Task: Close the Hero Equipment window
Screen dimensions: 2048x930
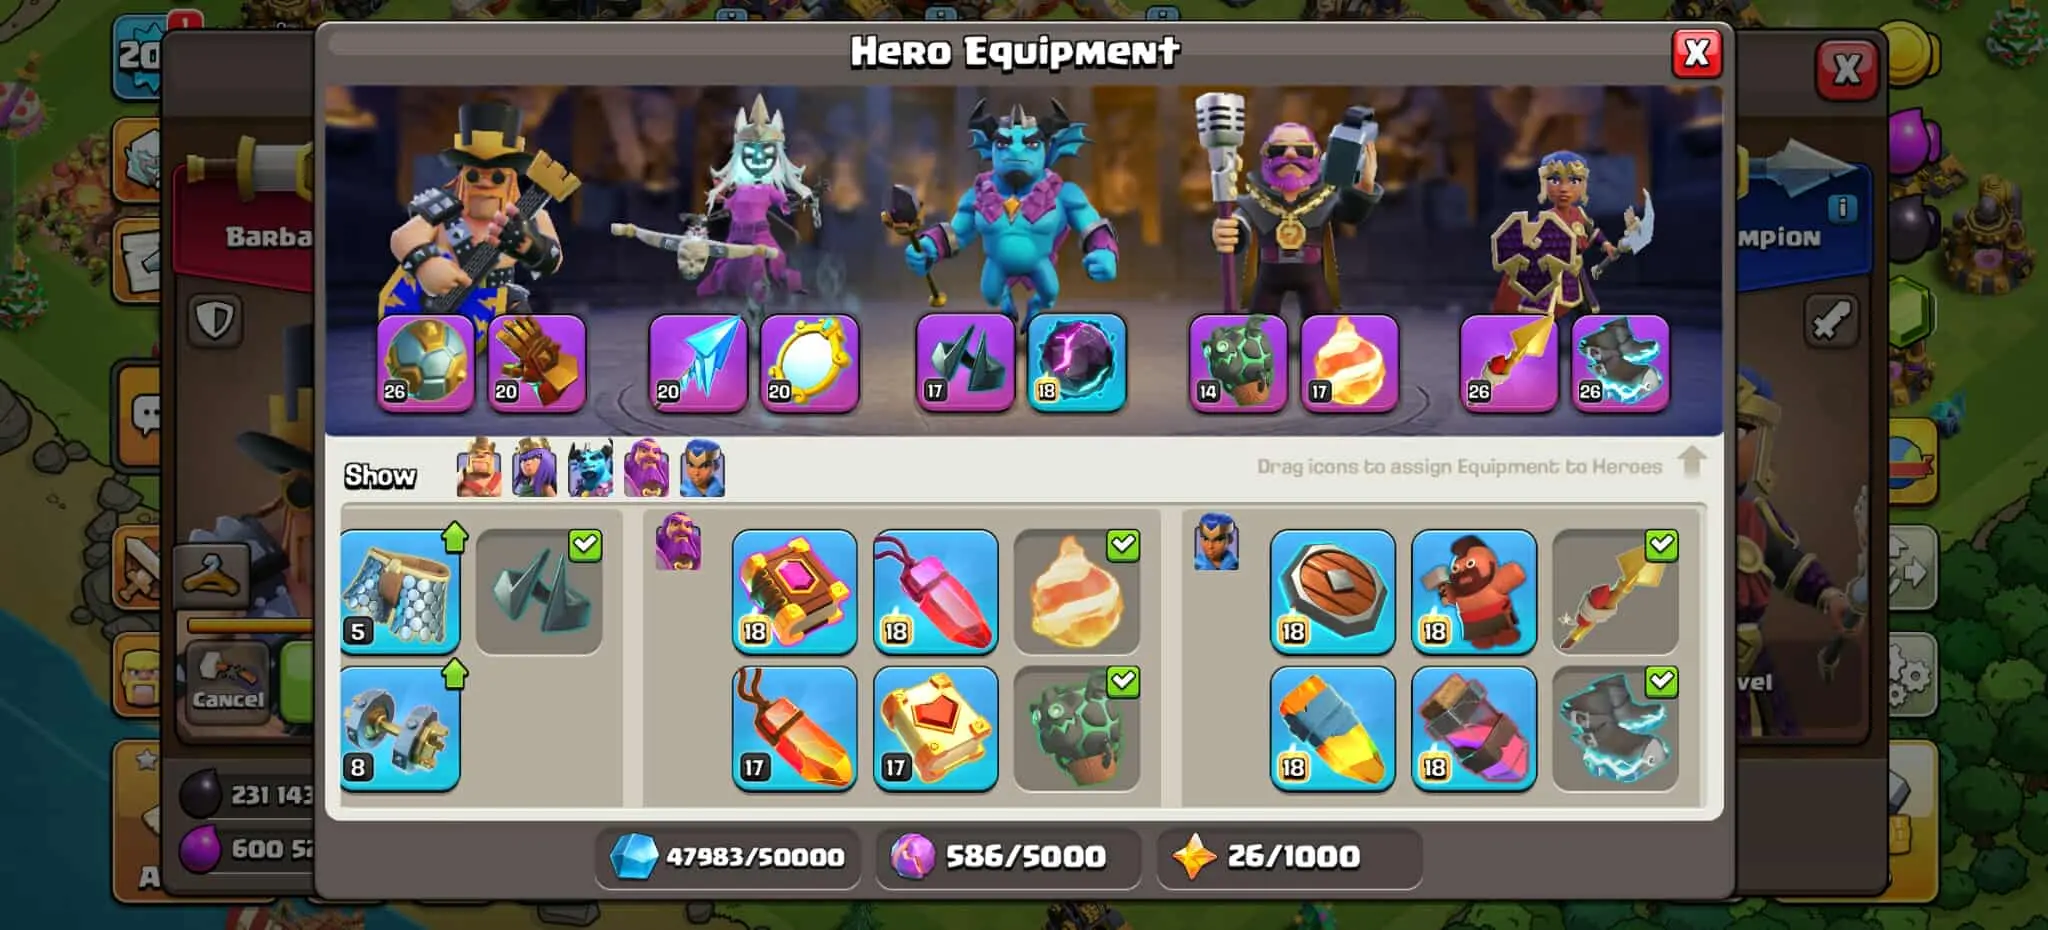Action: click(1697, 53)
